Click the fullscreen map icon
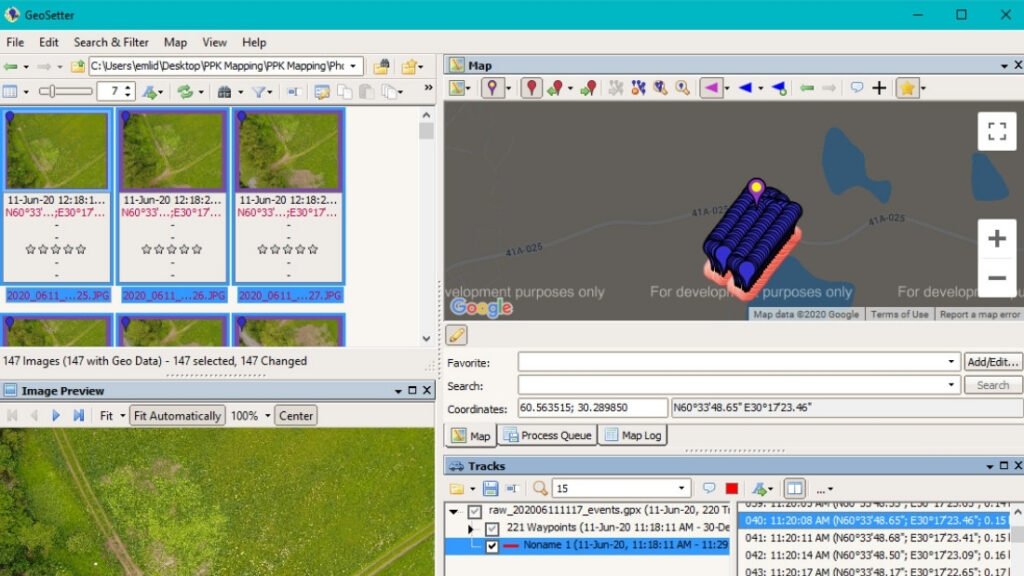The height and width of the screenshot is (576, 1024). point(996,131)
